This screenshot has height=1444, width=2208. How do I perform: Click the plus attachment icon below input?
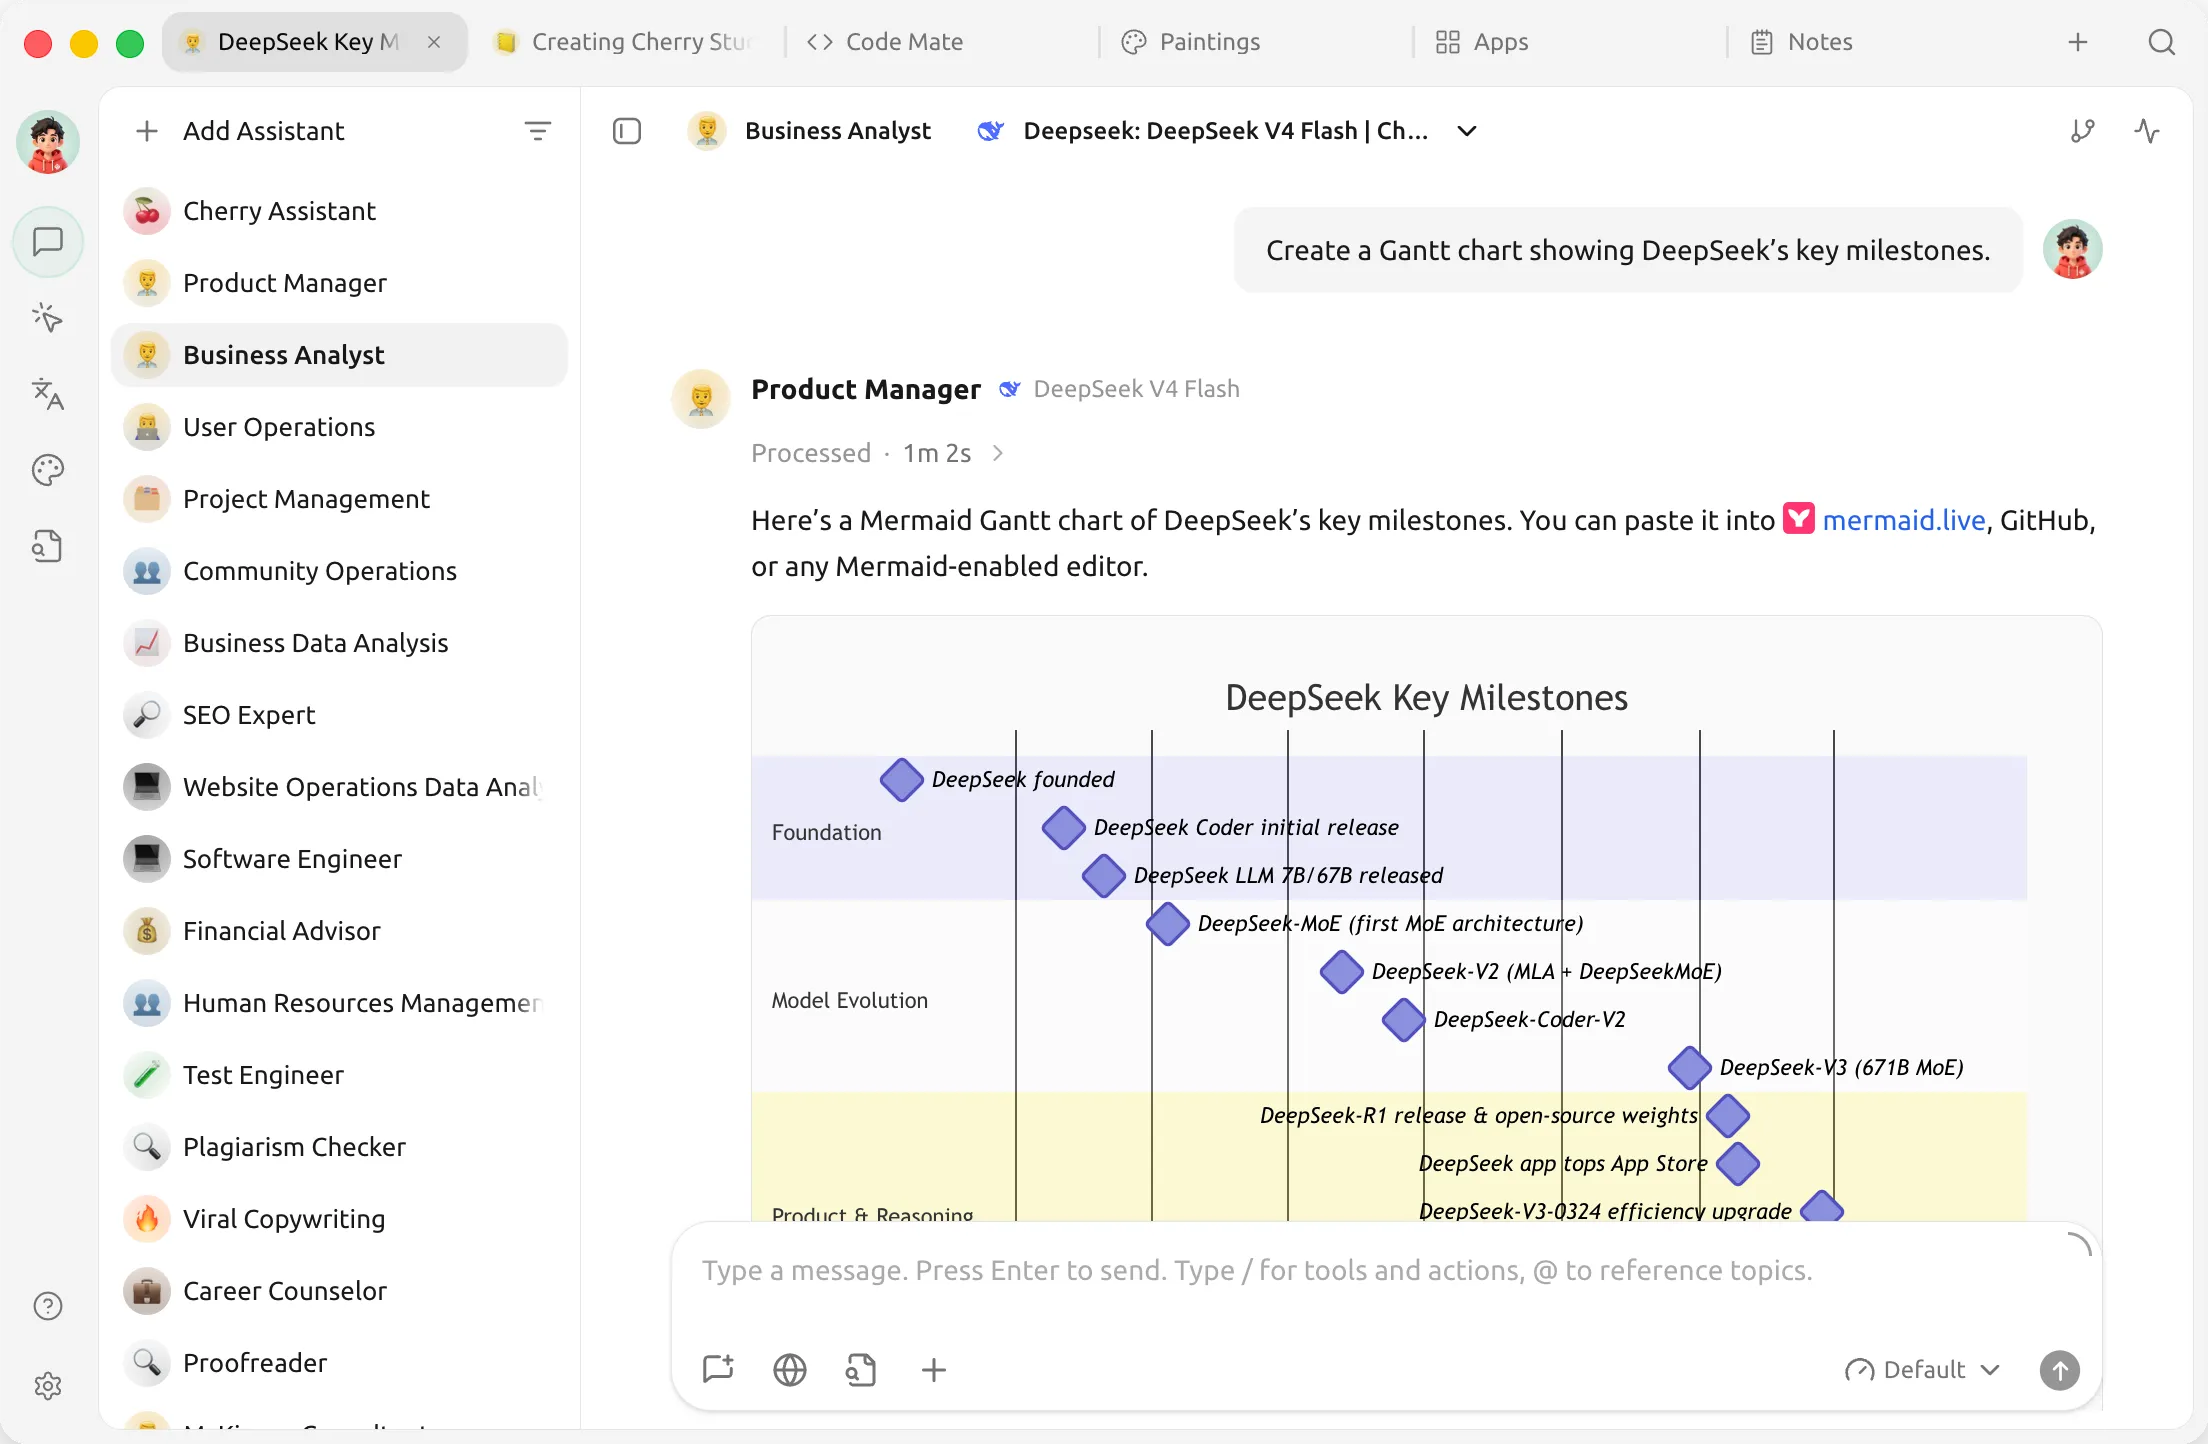click(934, 1369)
